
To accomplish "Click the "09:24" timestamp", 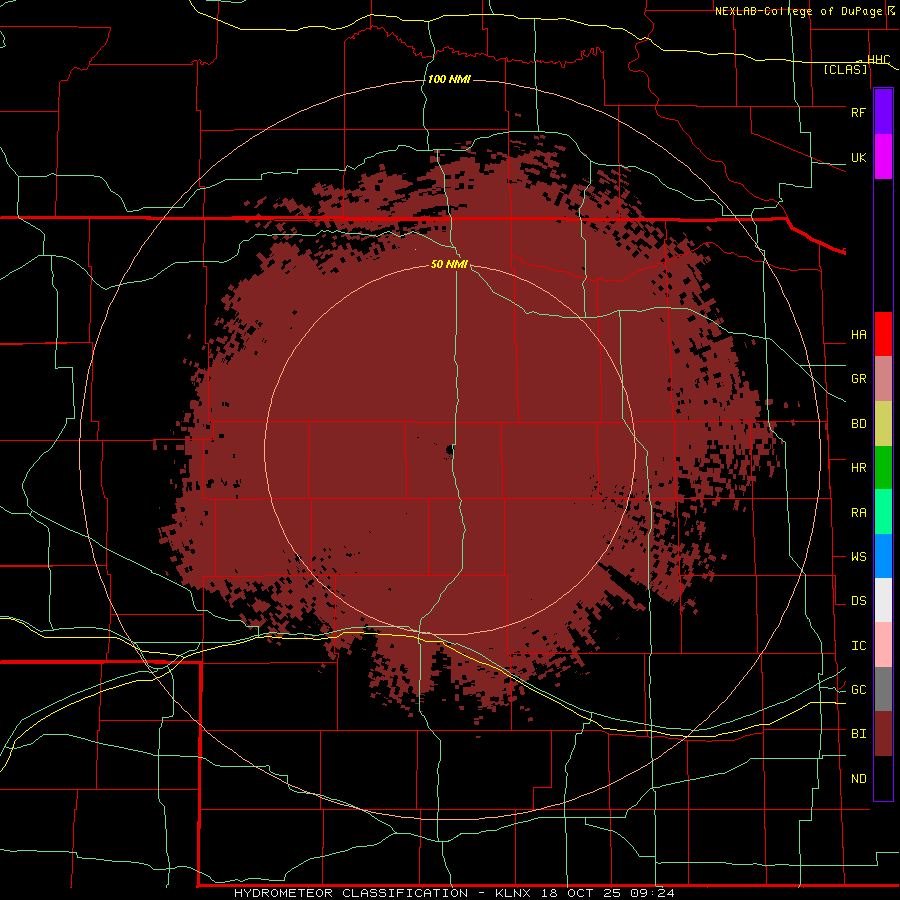I will [654, 893].
